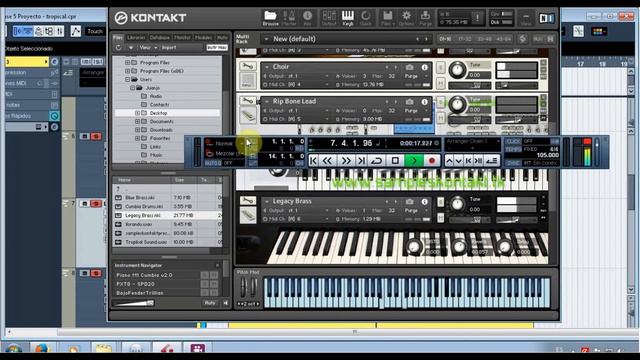Click Purge on Legacy Brass
This screenshot has height=360, width=640.
tap(411, 211)
